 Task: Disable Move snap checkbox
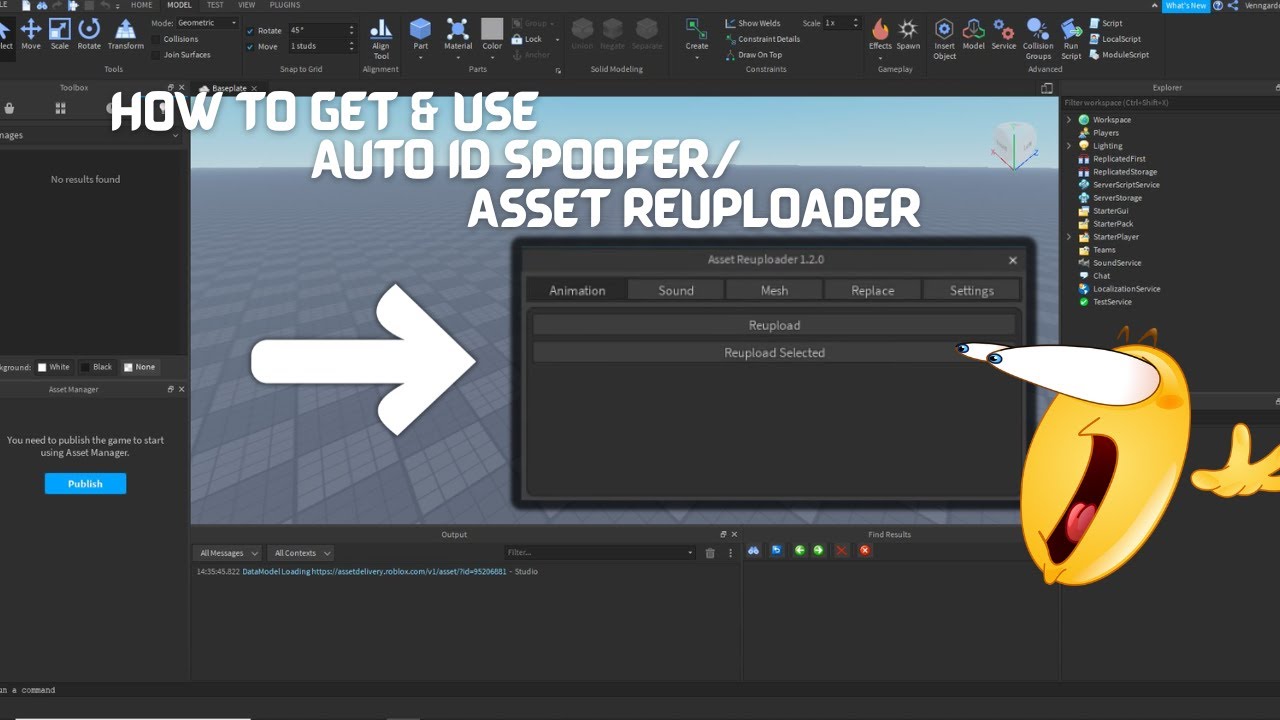click(x=250, y=47)
